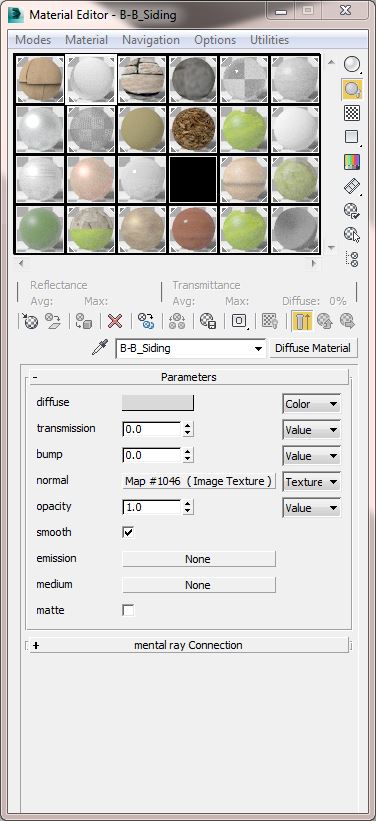Click the medium None map button
The height and width of the screenshot is (821, 376).
pos(198,585)
